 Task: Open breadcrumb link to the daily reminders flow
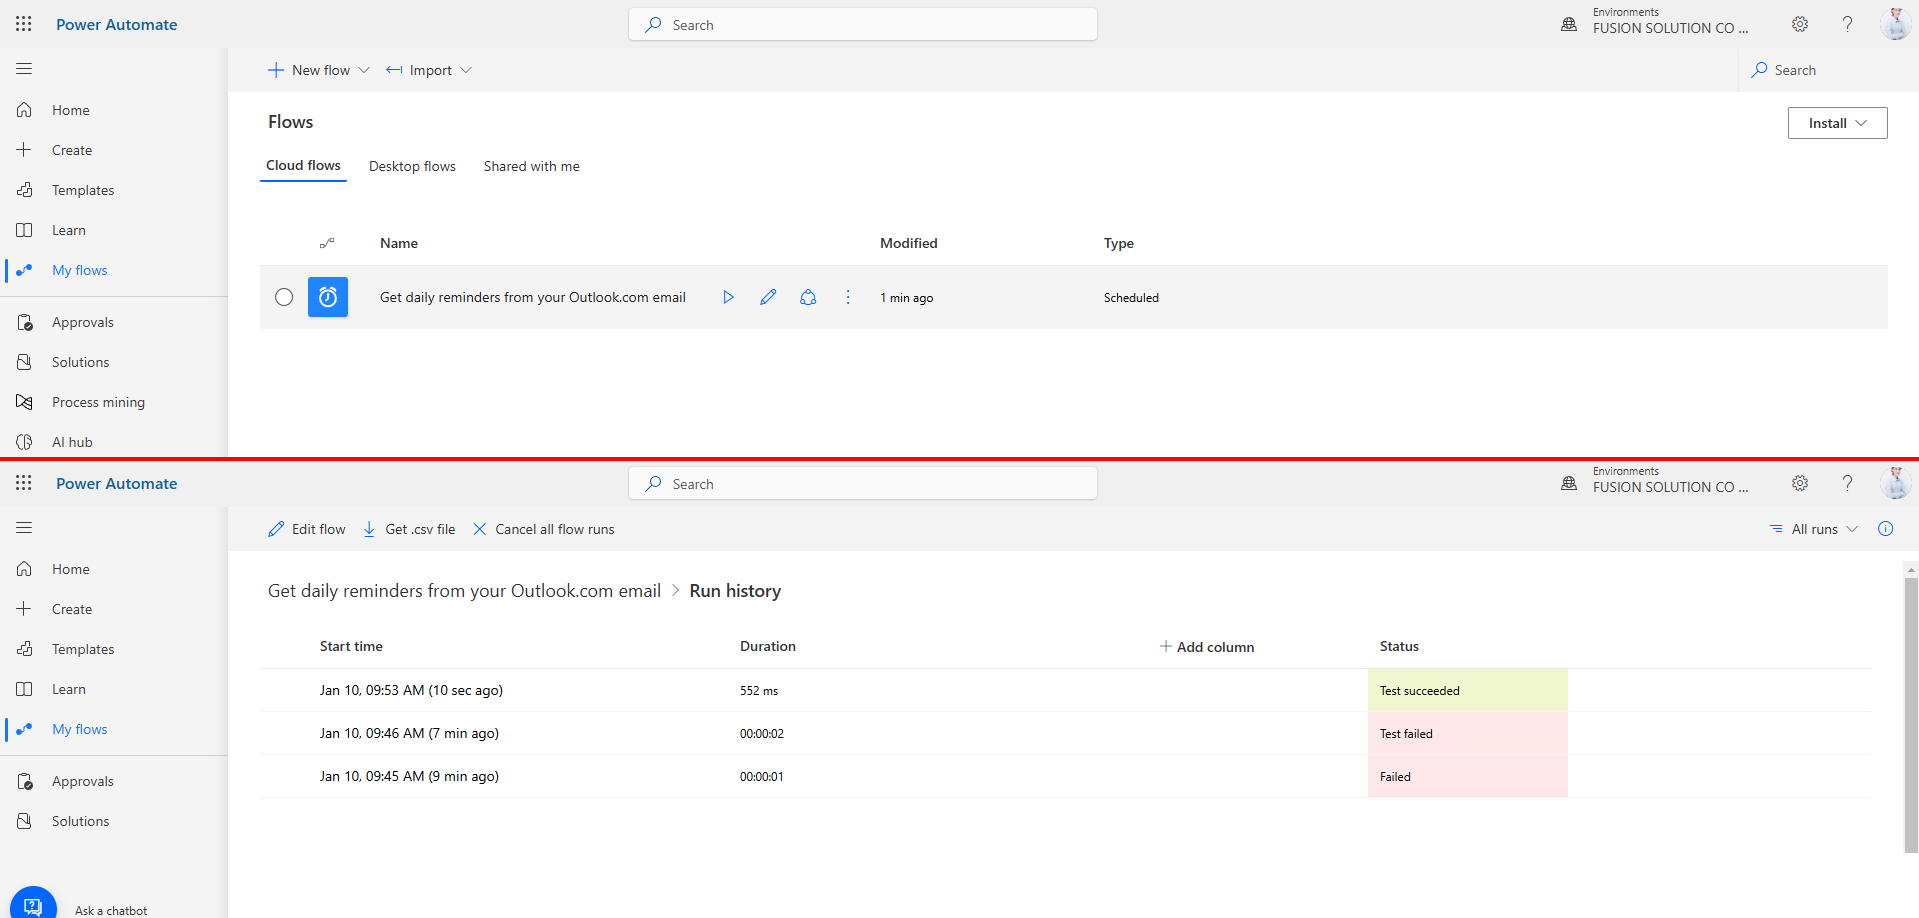point(464,591)
